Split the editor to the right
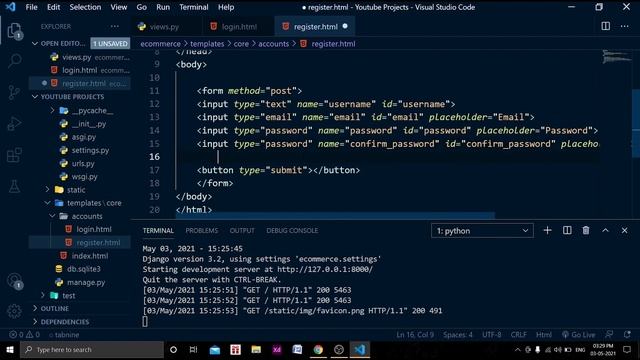The image size is (640, 360). coord(606,26)
